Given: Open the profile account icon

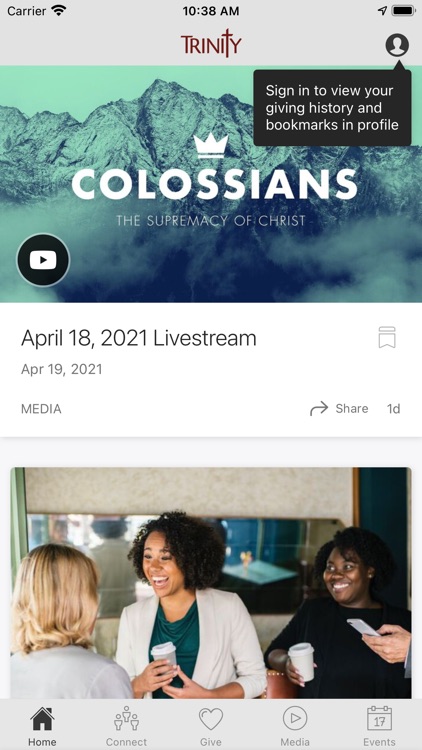Looking at the screenshot, I should [x=397, y=45].
